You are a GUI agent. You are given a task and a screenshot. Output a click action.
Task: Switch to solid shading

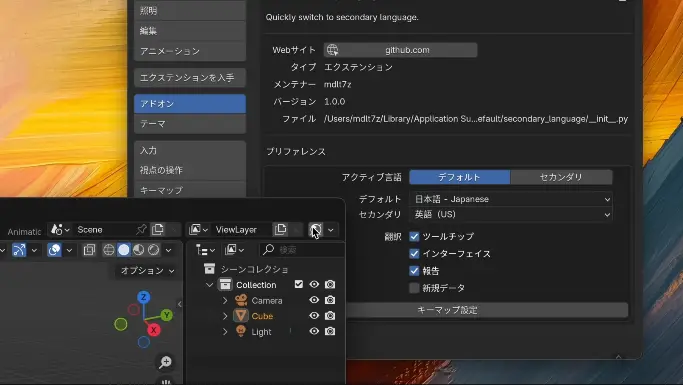point(124,250)
